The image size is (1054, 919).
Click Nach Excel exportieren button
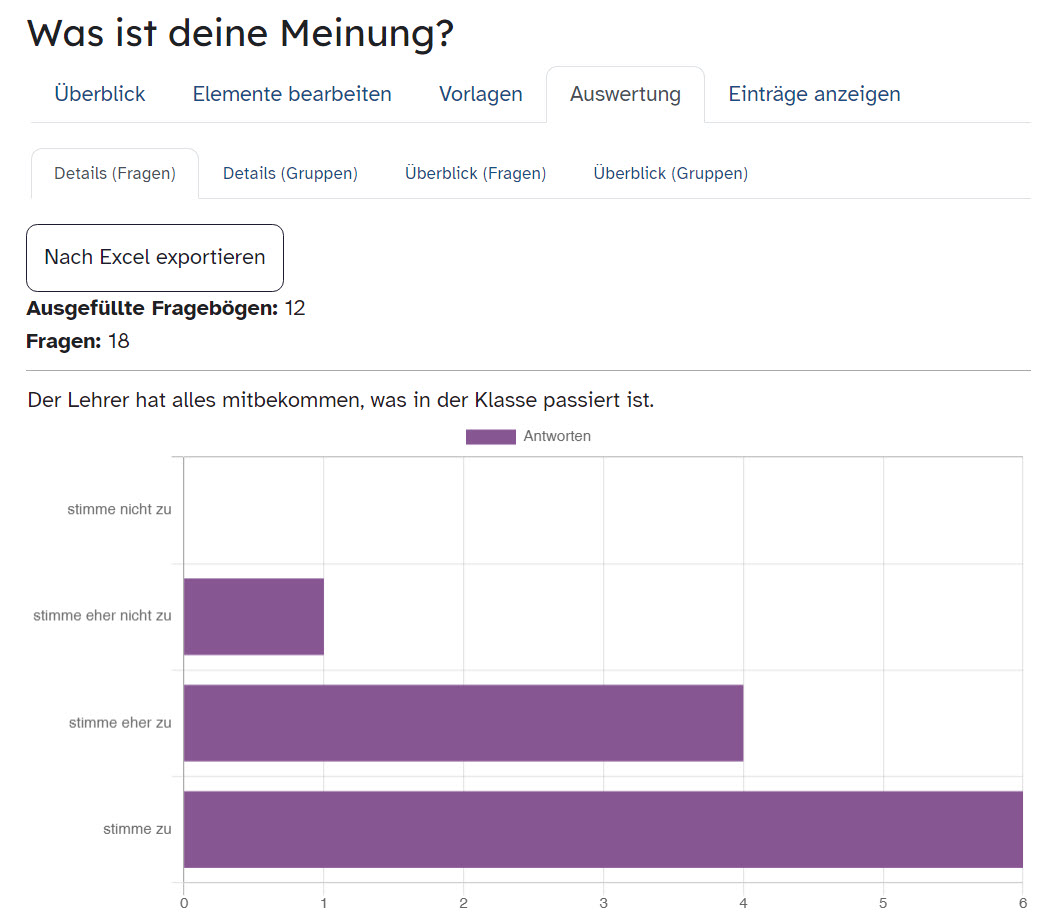(x=155, y=257)
